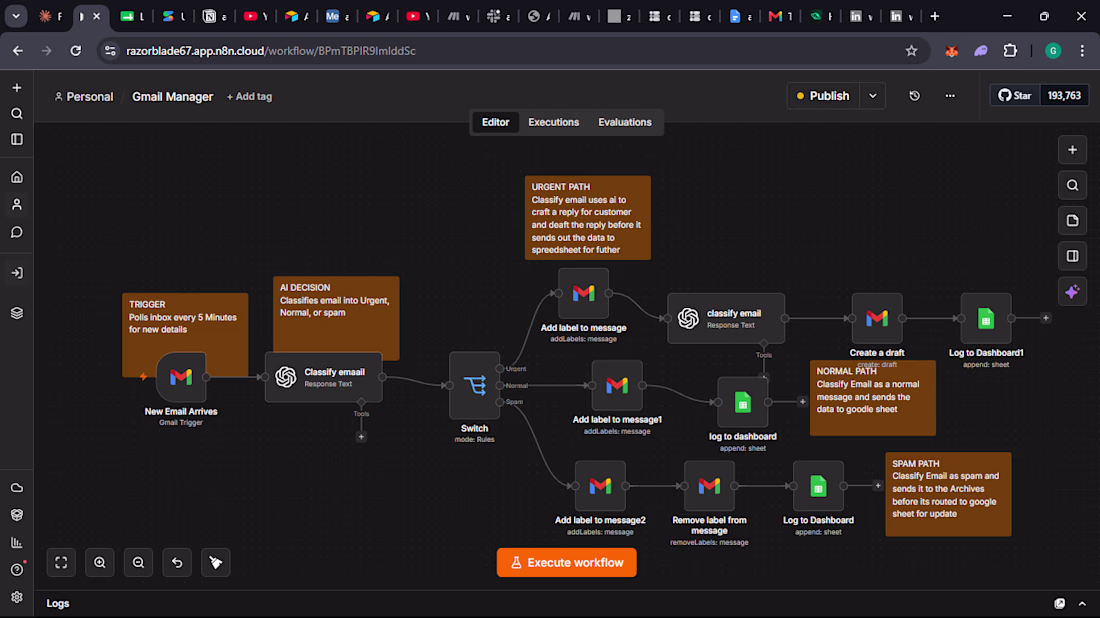Open the browser tab search dropdown

(15, 15)
